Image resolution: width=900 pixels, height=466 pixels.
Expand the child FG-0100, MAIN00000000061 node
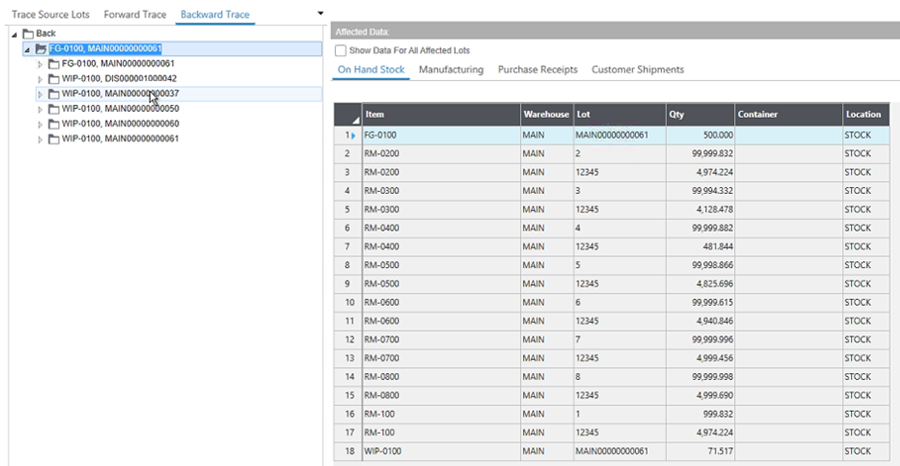(41, 63)
